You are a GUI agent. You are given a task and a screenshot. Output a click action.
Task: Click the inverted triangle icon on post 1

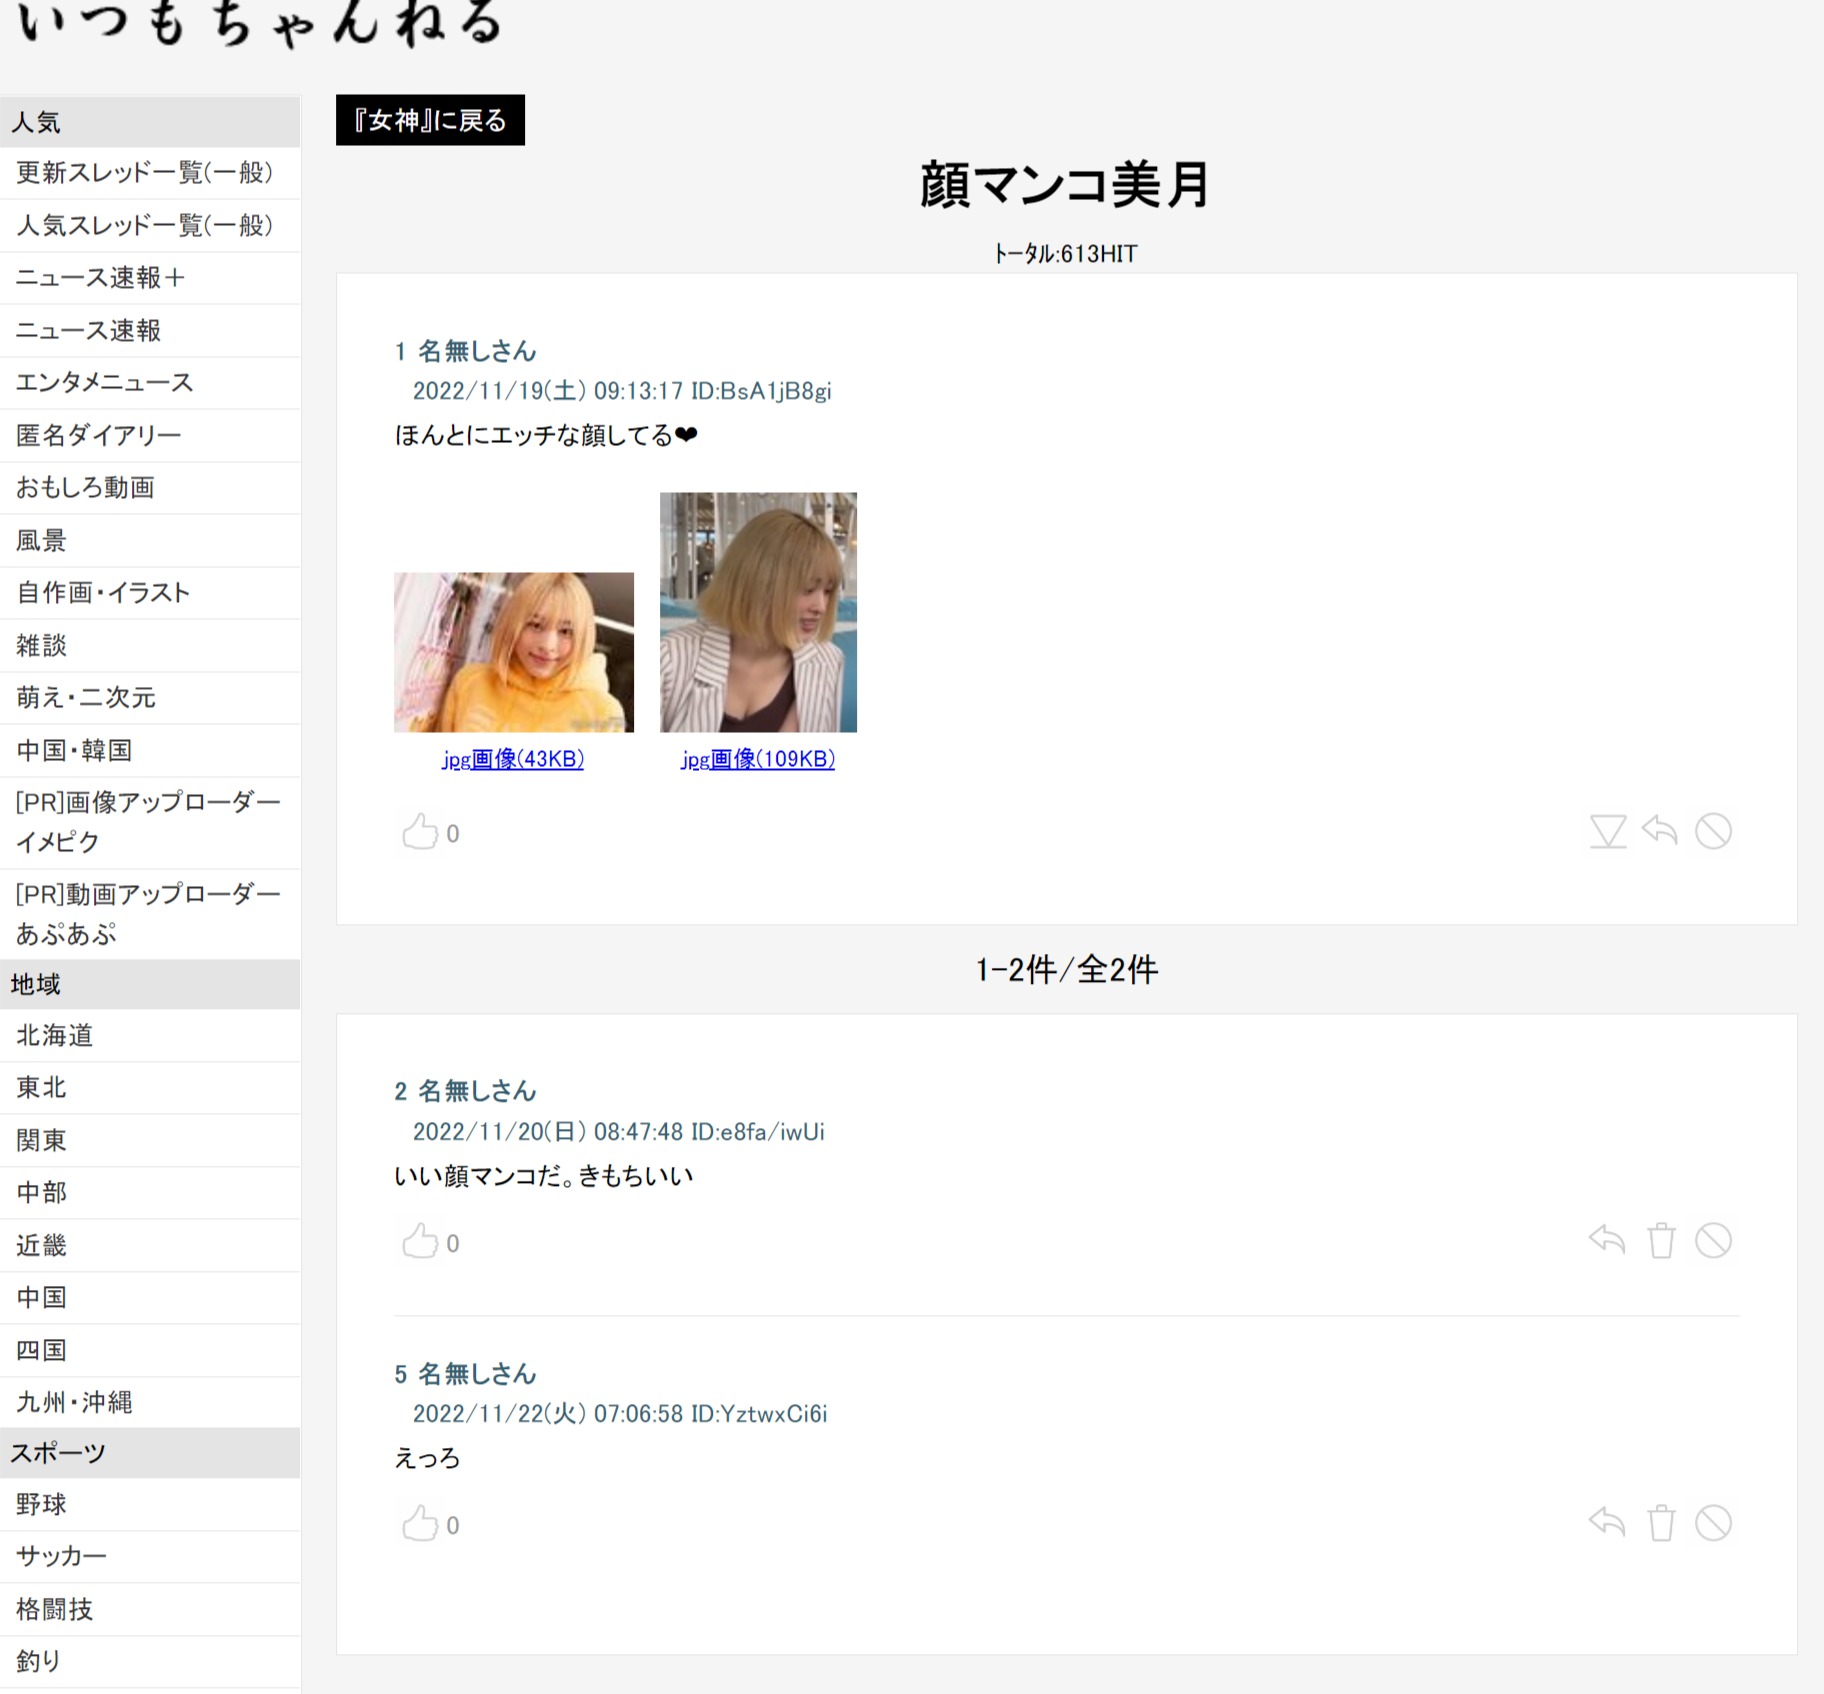pos(1608,831)
